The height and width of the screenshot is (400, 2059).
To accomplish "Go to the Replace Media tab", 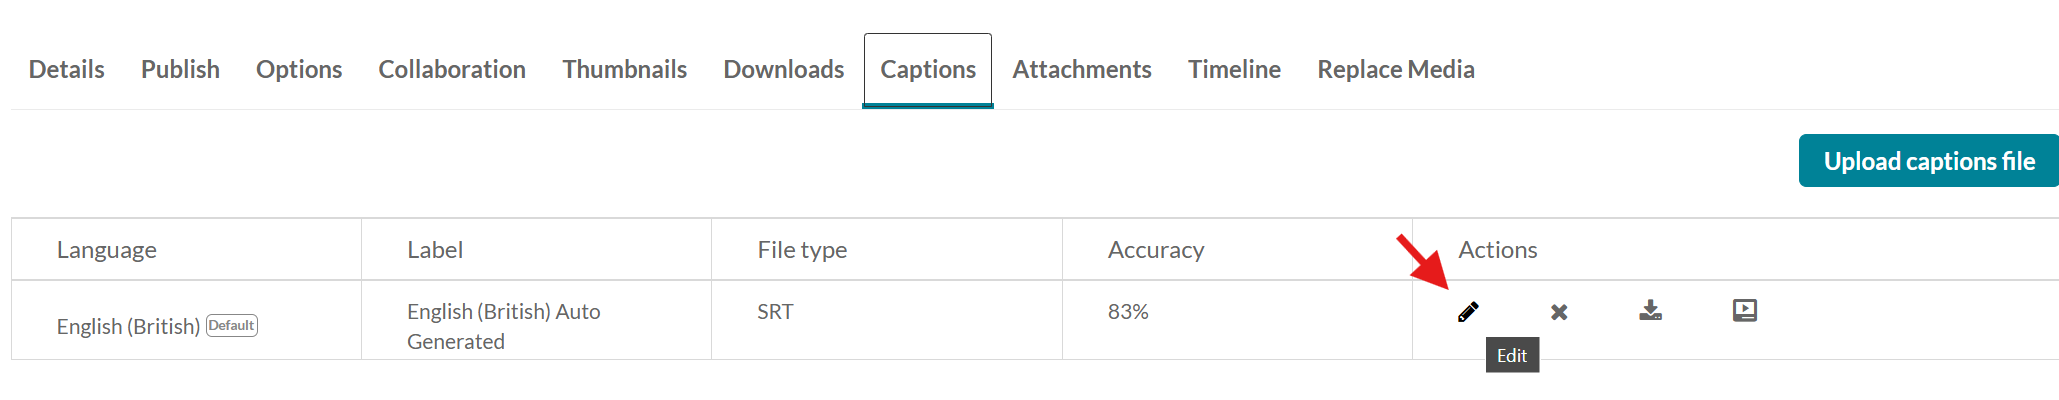I will pyautogui.click(x=1396, y=69).
